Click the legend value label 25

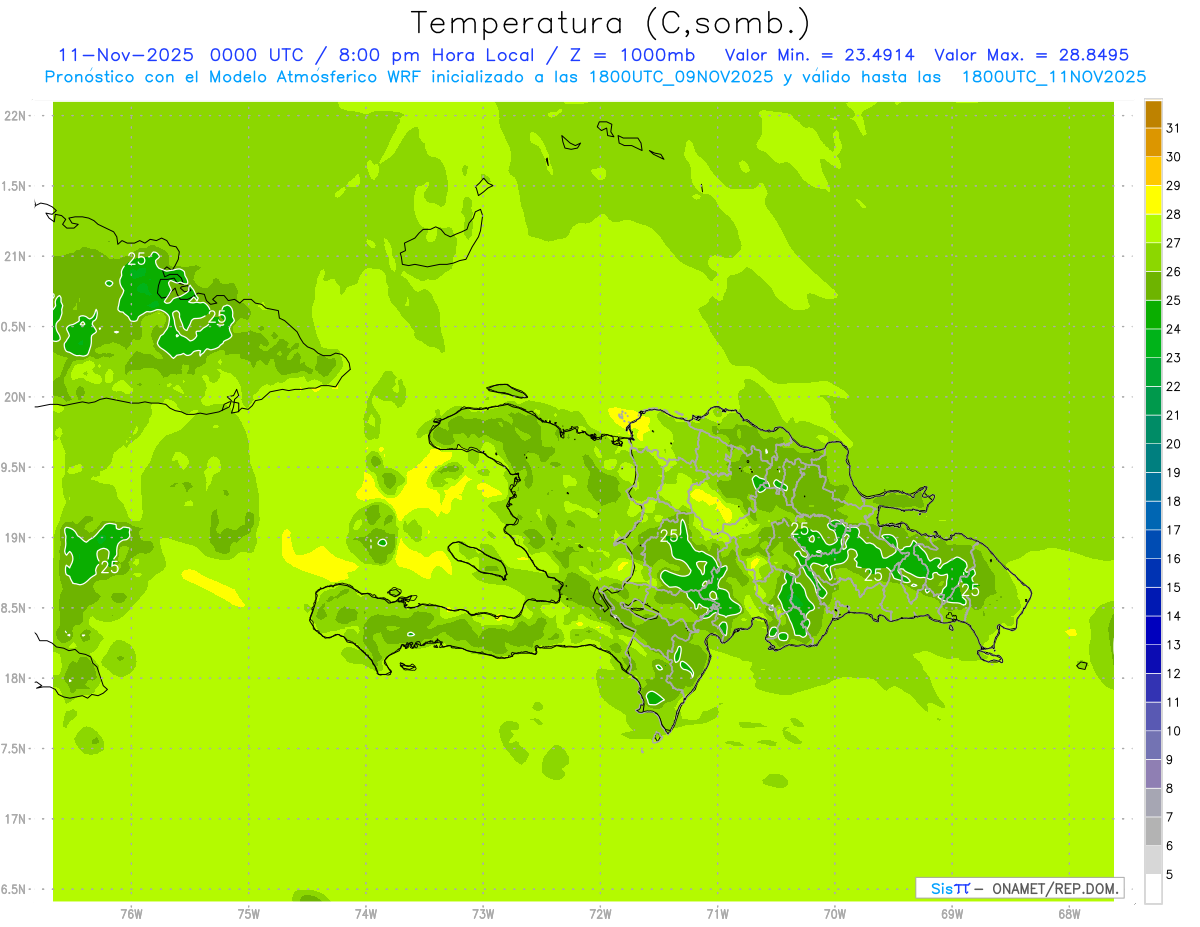(1173, 300)
